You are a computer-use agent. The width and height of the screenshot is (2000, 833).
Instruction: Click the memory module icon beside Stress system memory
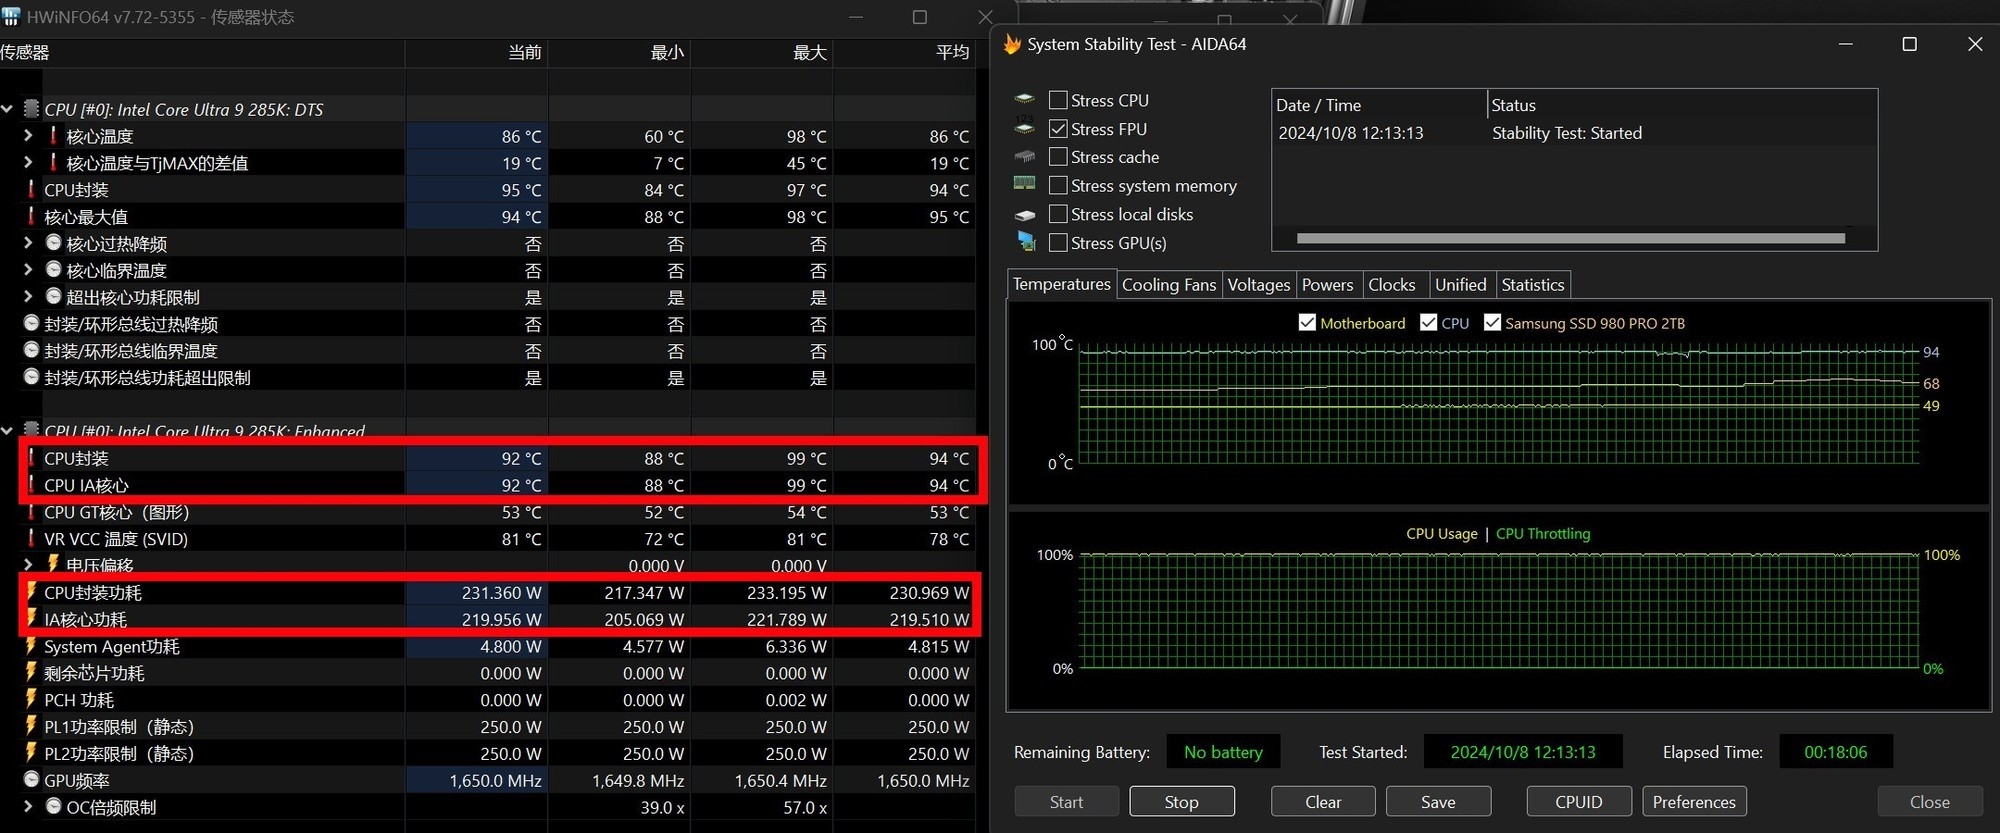1024,185
